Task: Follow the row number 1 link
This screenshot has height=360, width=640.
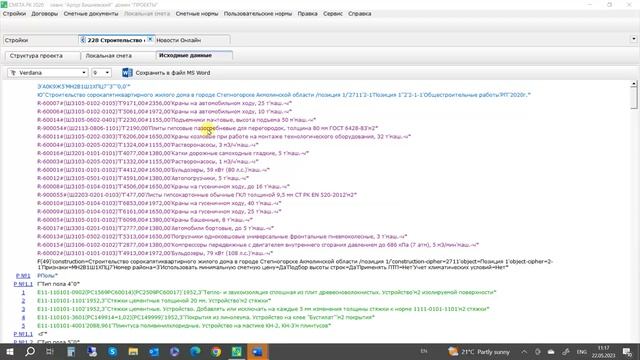Action: coord(23,292)
